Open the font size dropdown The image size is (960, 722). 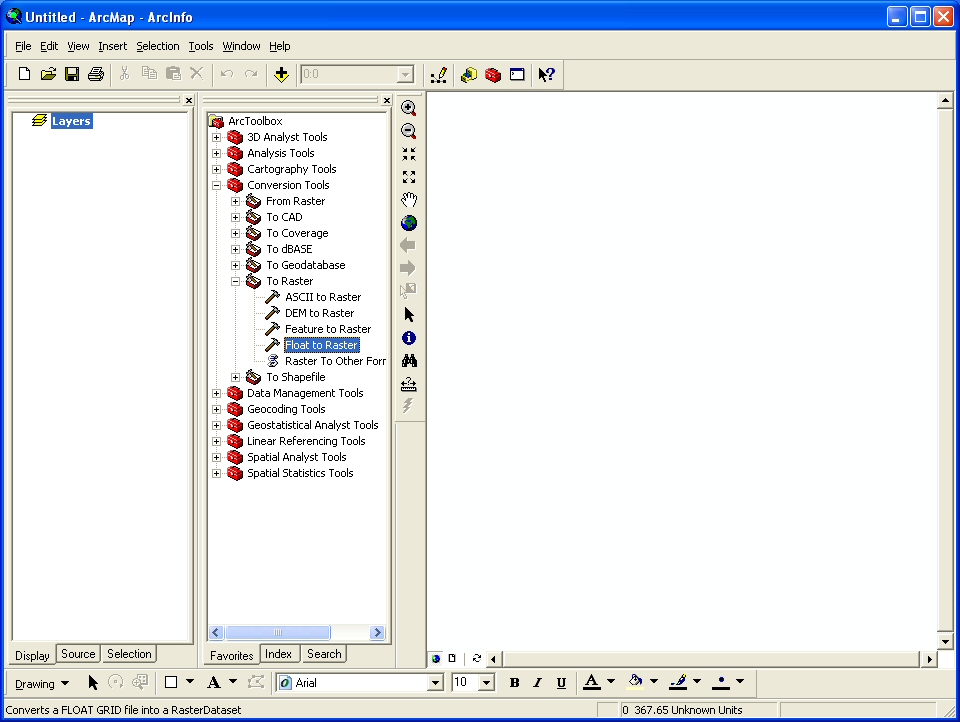(x=485, y=682)
